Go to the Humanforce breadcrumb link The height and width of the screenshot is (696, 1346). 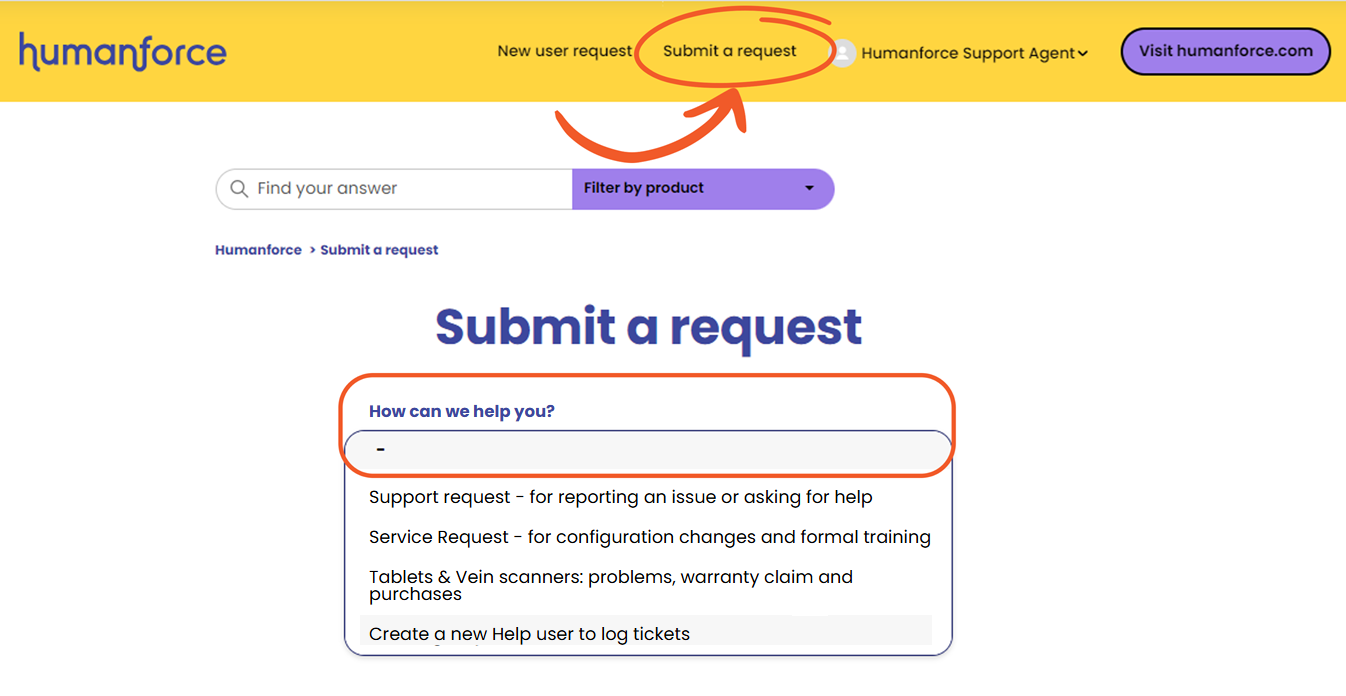click(258, 250)
